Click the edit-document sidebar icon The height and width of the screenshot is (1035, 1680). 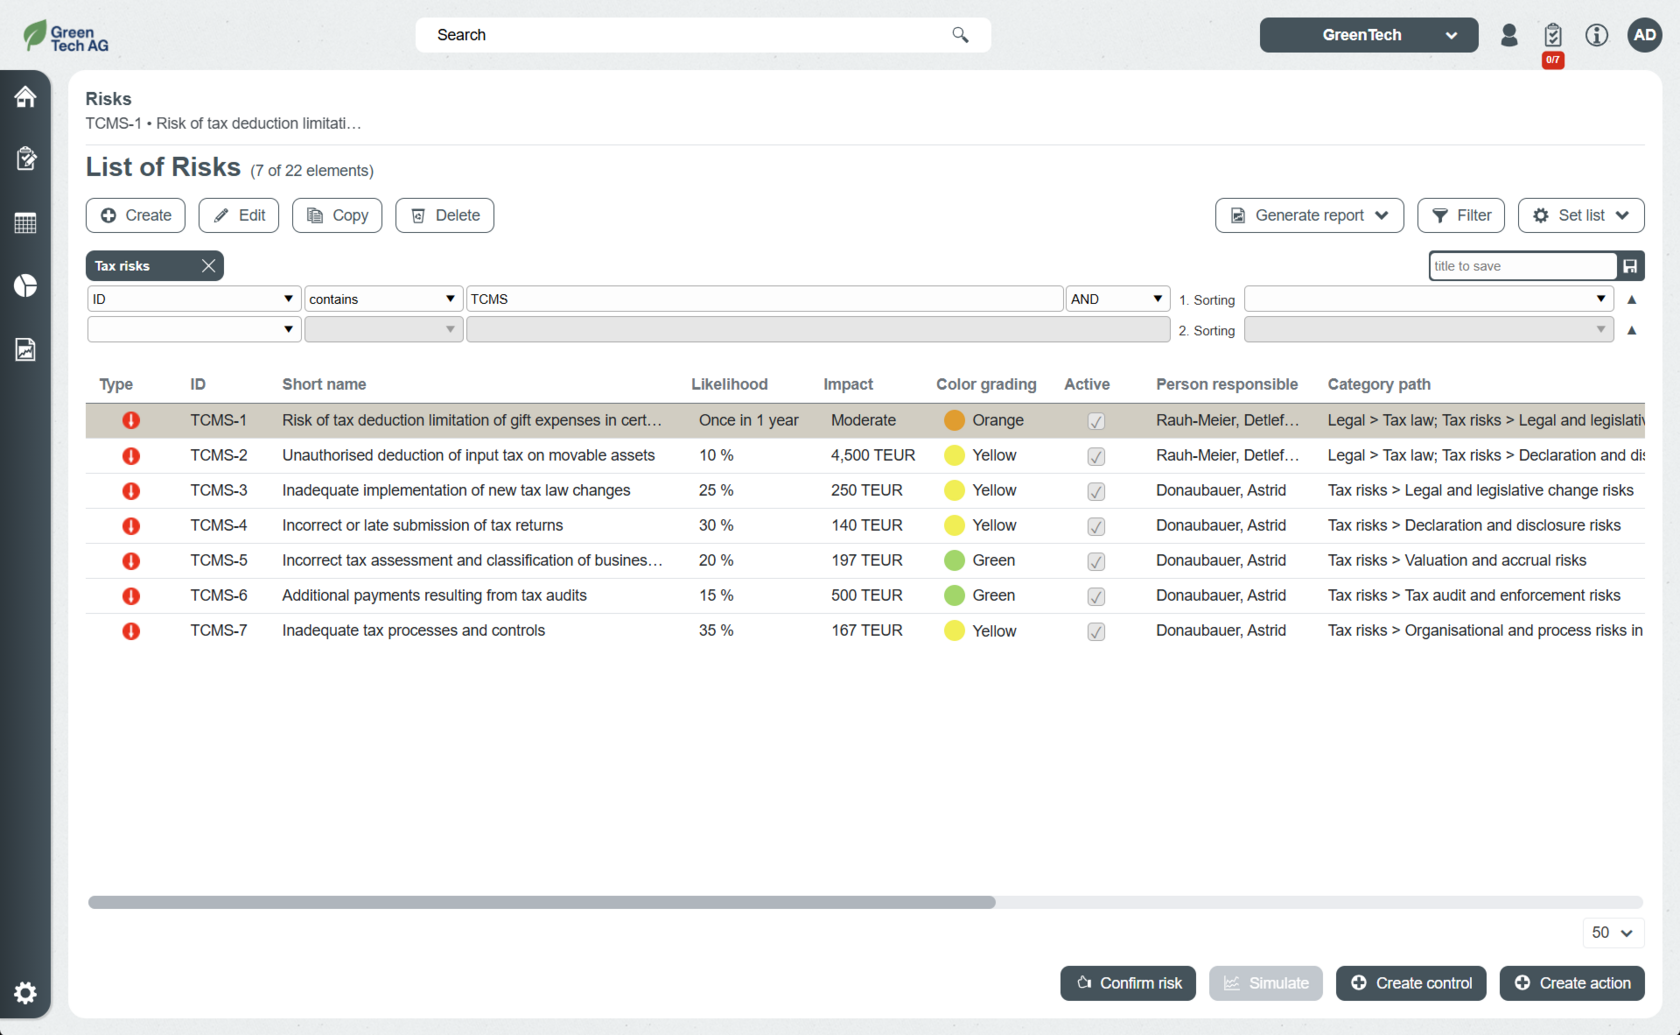(x=25, y=159)
